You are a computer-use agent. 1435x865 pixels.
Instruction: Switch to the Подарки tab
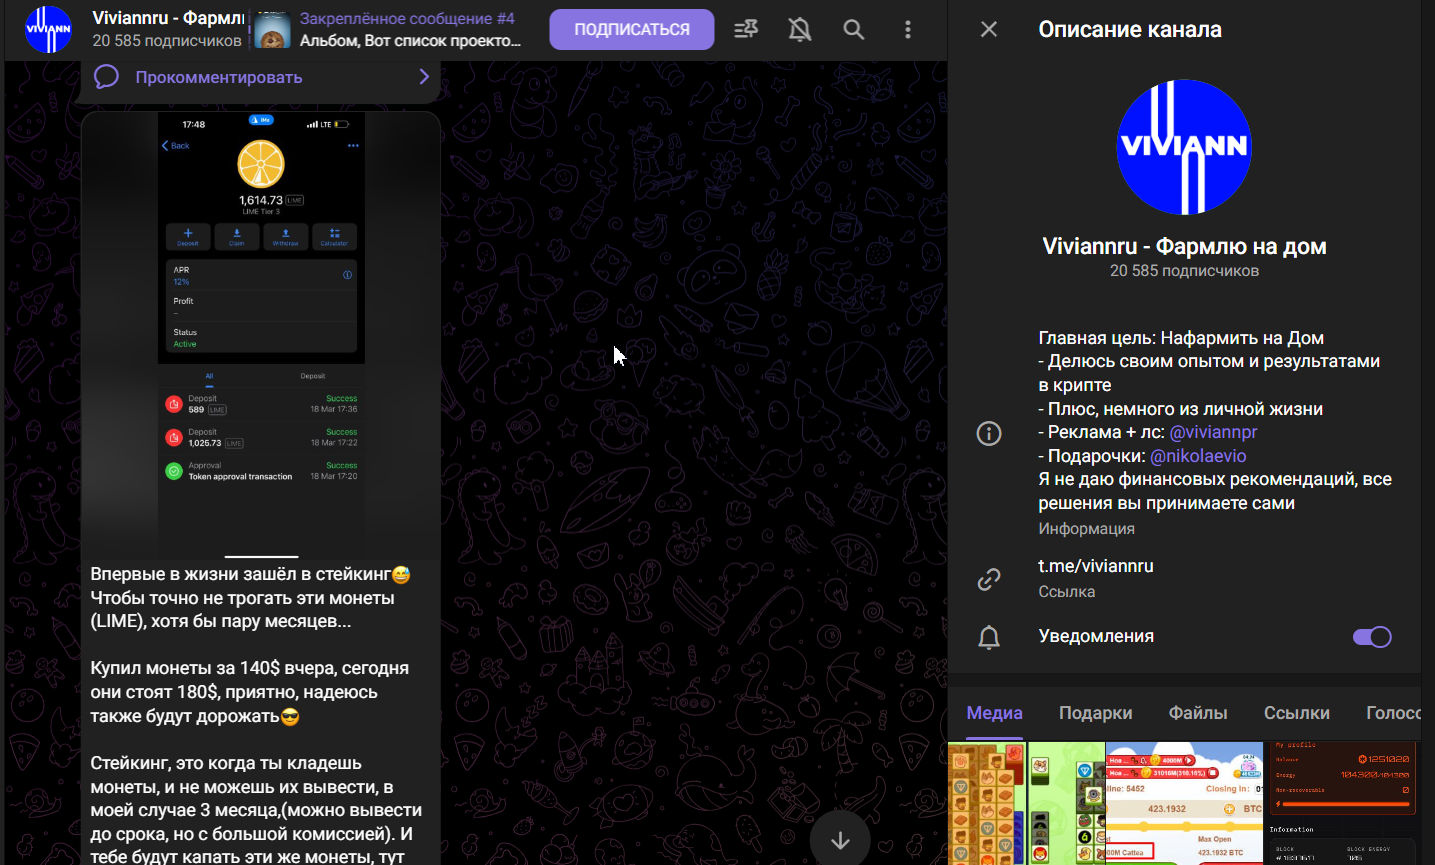1096,713
